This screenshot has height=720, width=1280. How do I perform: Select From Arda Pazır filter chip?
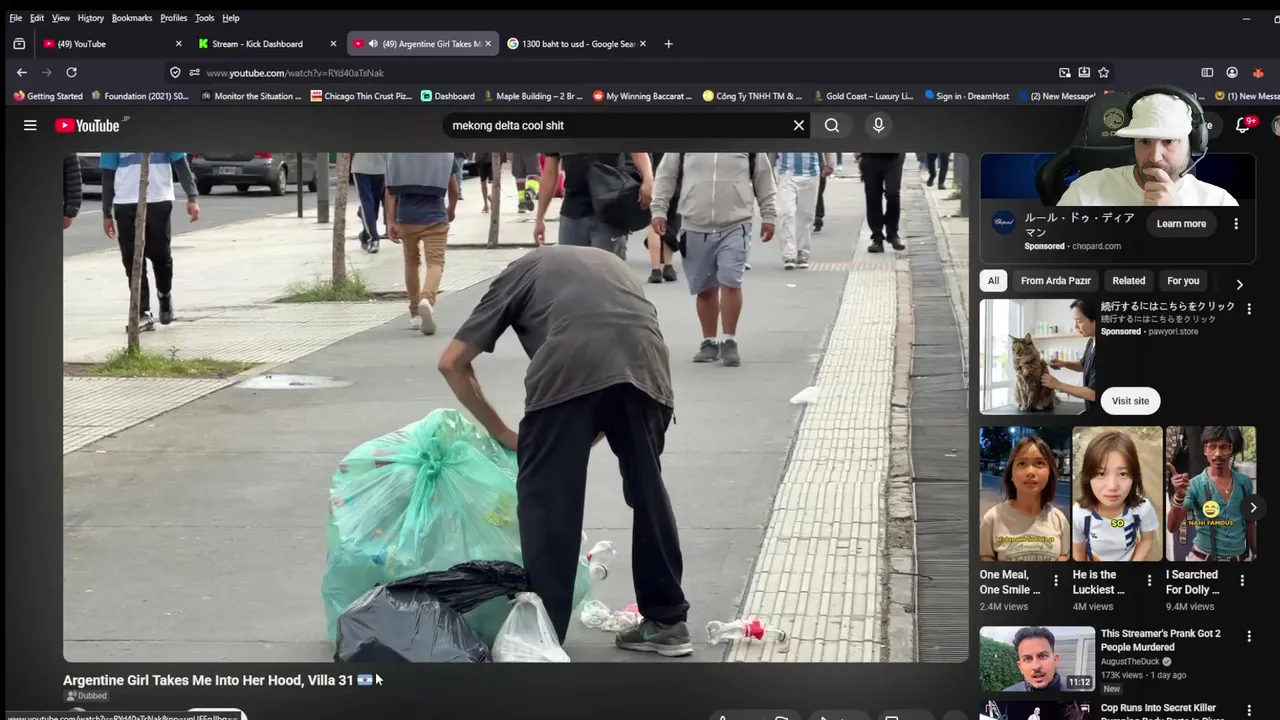(x=1055, y=281)
